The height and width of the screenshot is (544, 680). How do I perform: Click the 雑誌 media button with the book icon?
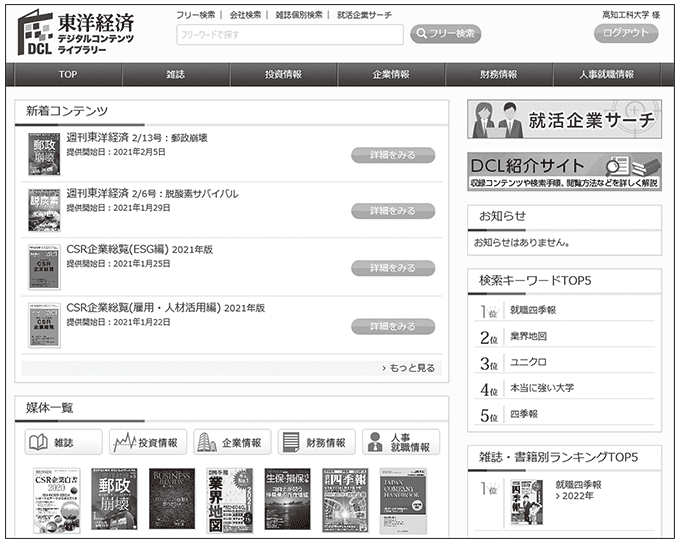(x=63, y=442)
